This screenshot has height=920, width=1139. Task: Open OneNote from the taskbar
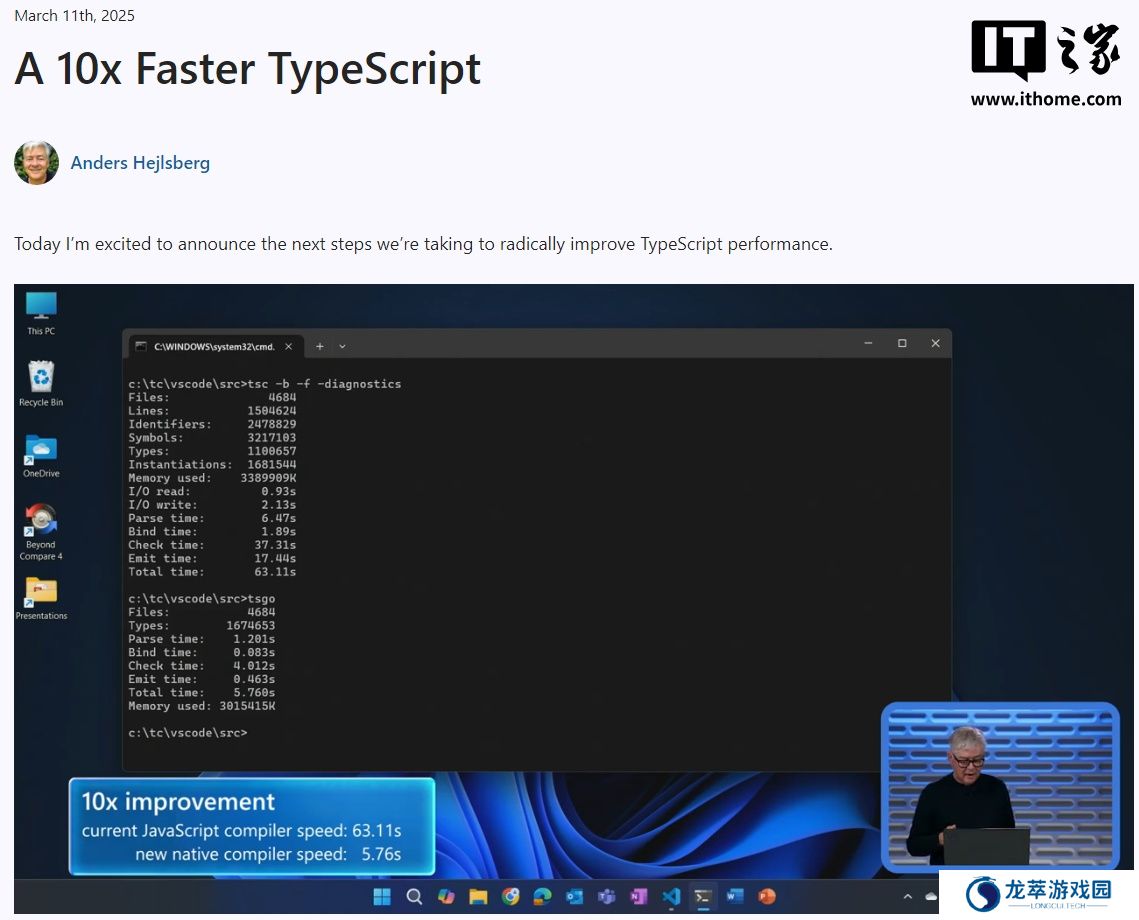[638, 896]
